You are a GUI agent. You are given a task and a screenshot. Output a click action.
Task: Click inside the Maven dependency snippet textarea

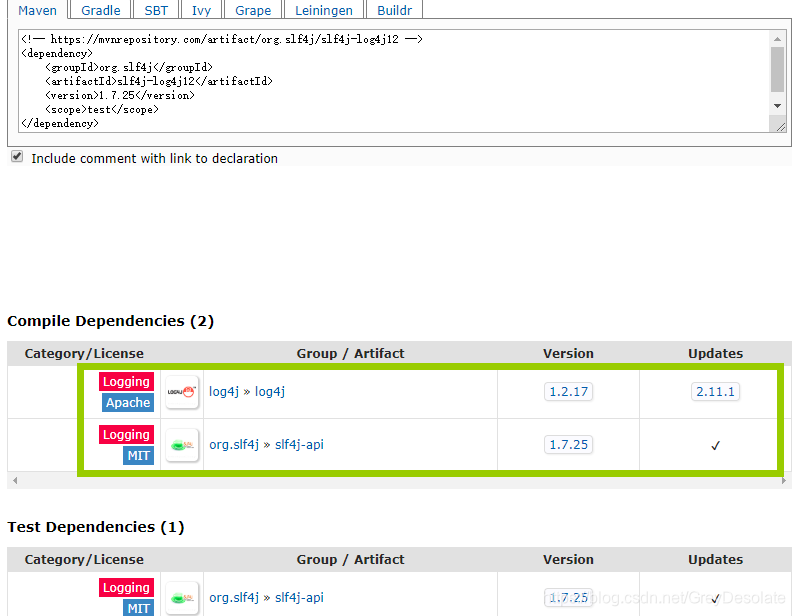pos(394,81)
